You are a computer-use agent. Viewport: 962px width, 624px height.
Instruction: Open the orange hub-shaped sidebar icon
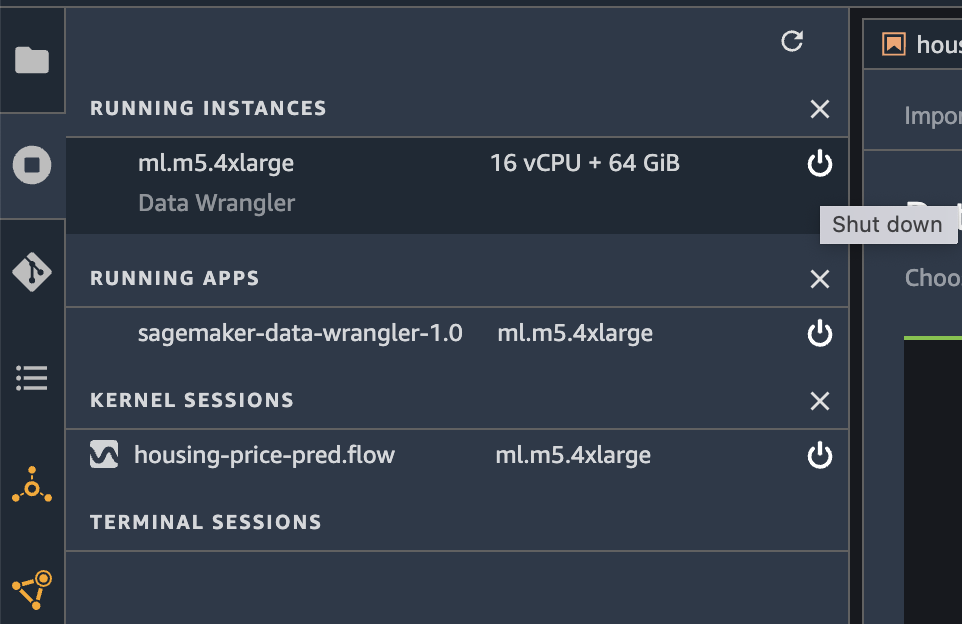pos(32,485)
